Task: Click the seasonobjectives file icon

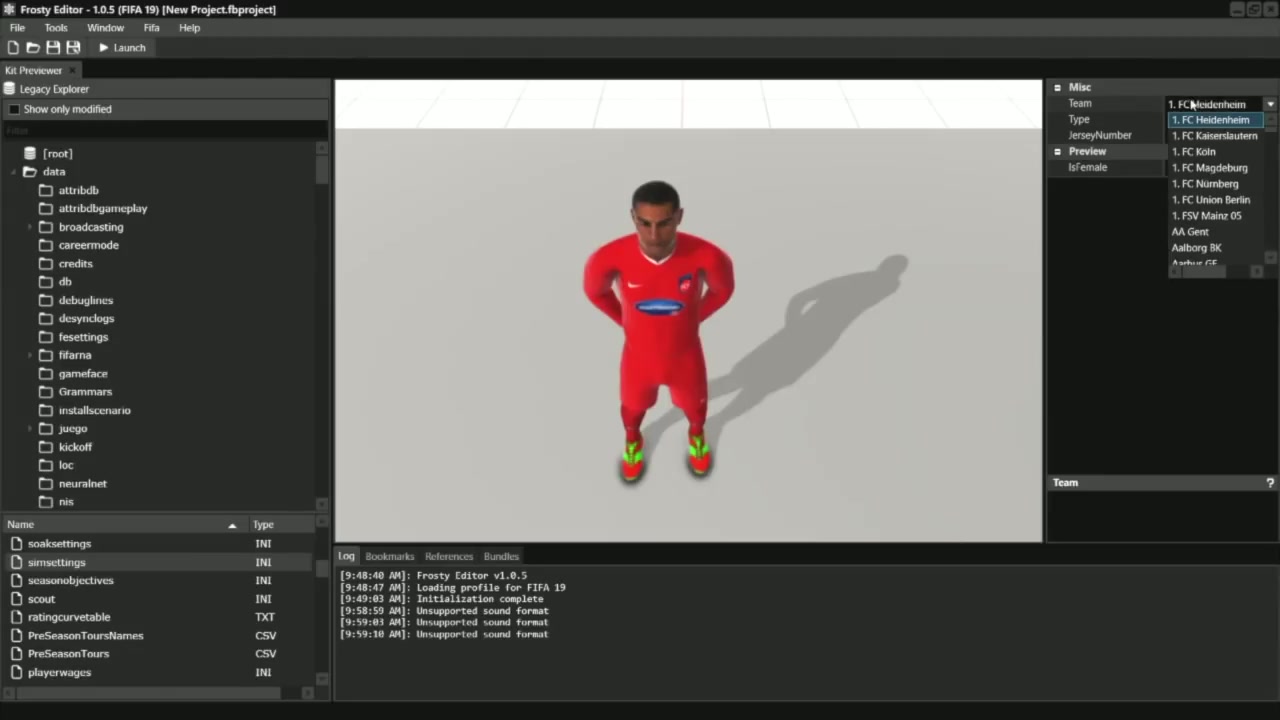Action: point(16,581)
